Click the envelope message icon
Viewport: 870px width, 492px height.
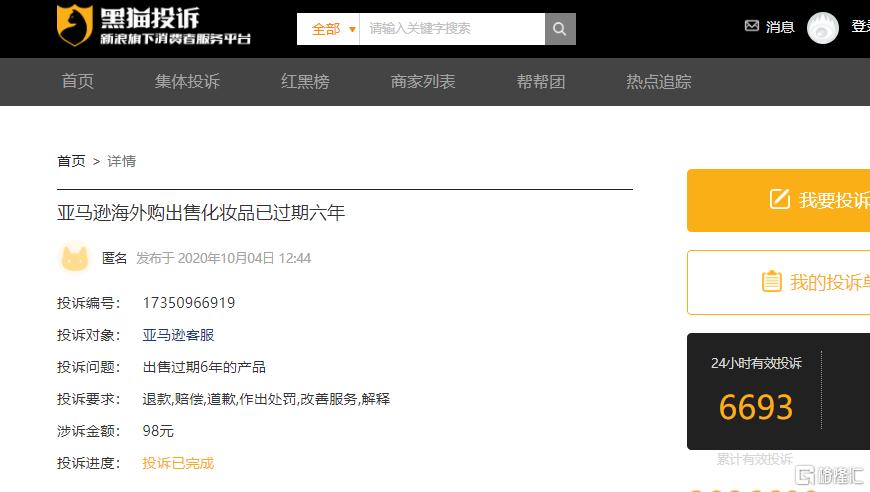pos(752,27)
